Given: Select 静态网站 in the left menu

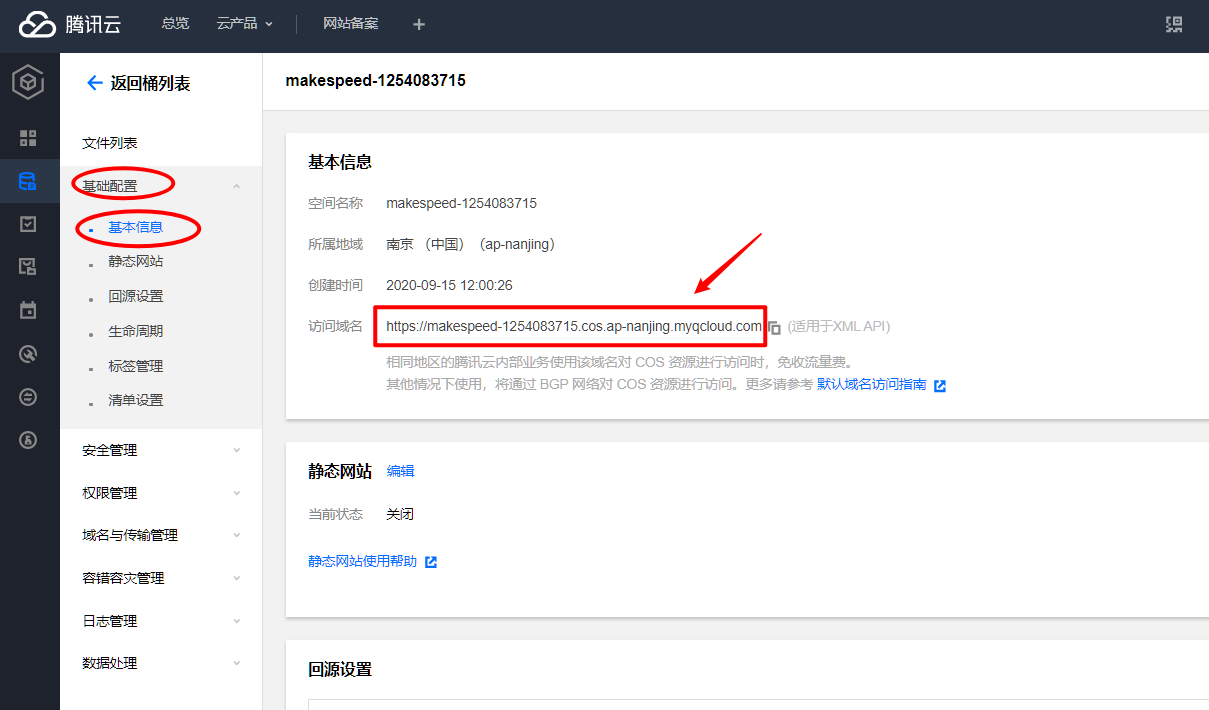Looking at the screenshot, I should (136, 262).
